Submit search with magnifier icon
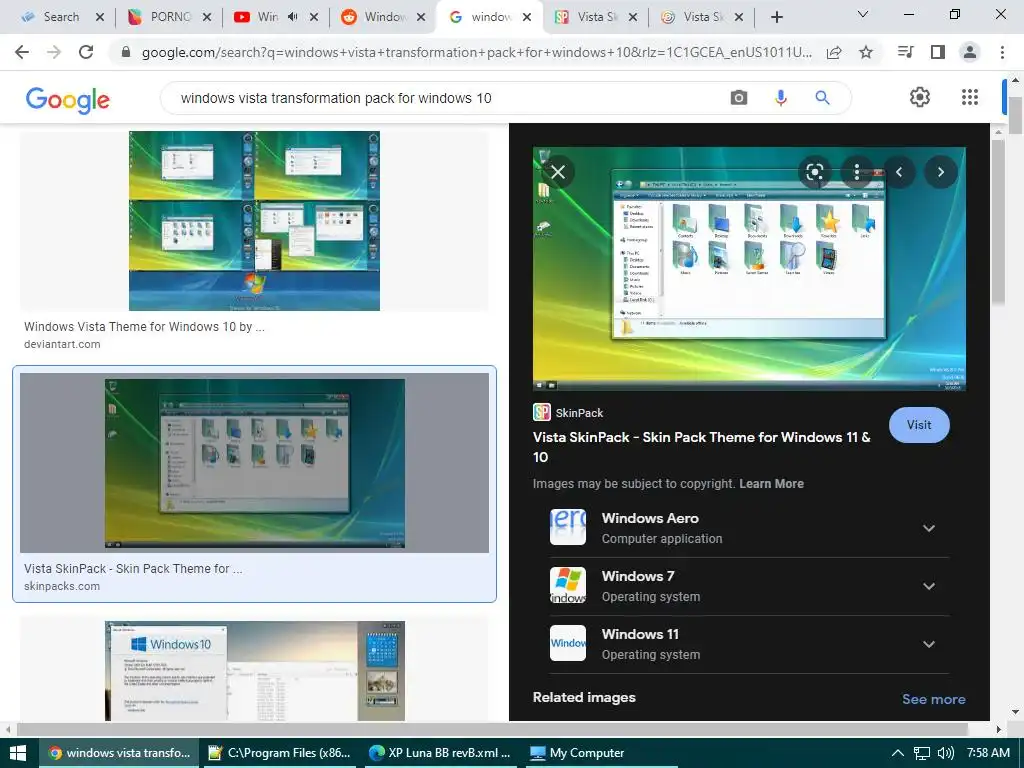Image resolution: width=1024 pixels, height=768 pixels. 822,98
